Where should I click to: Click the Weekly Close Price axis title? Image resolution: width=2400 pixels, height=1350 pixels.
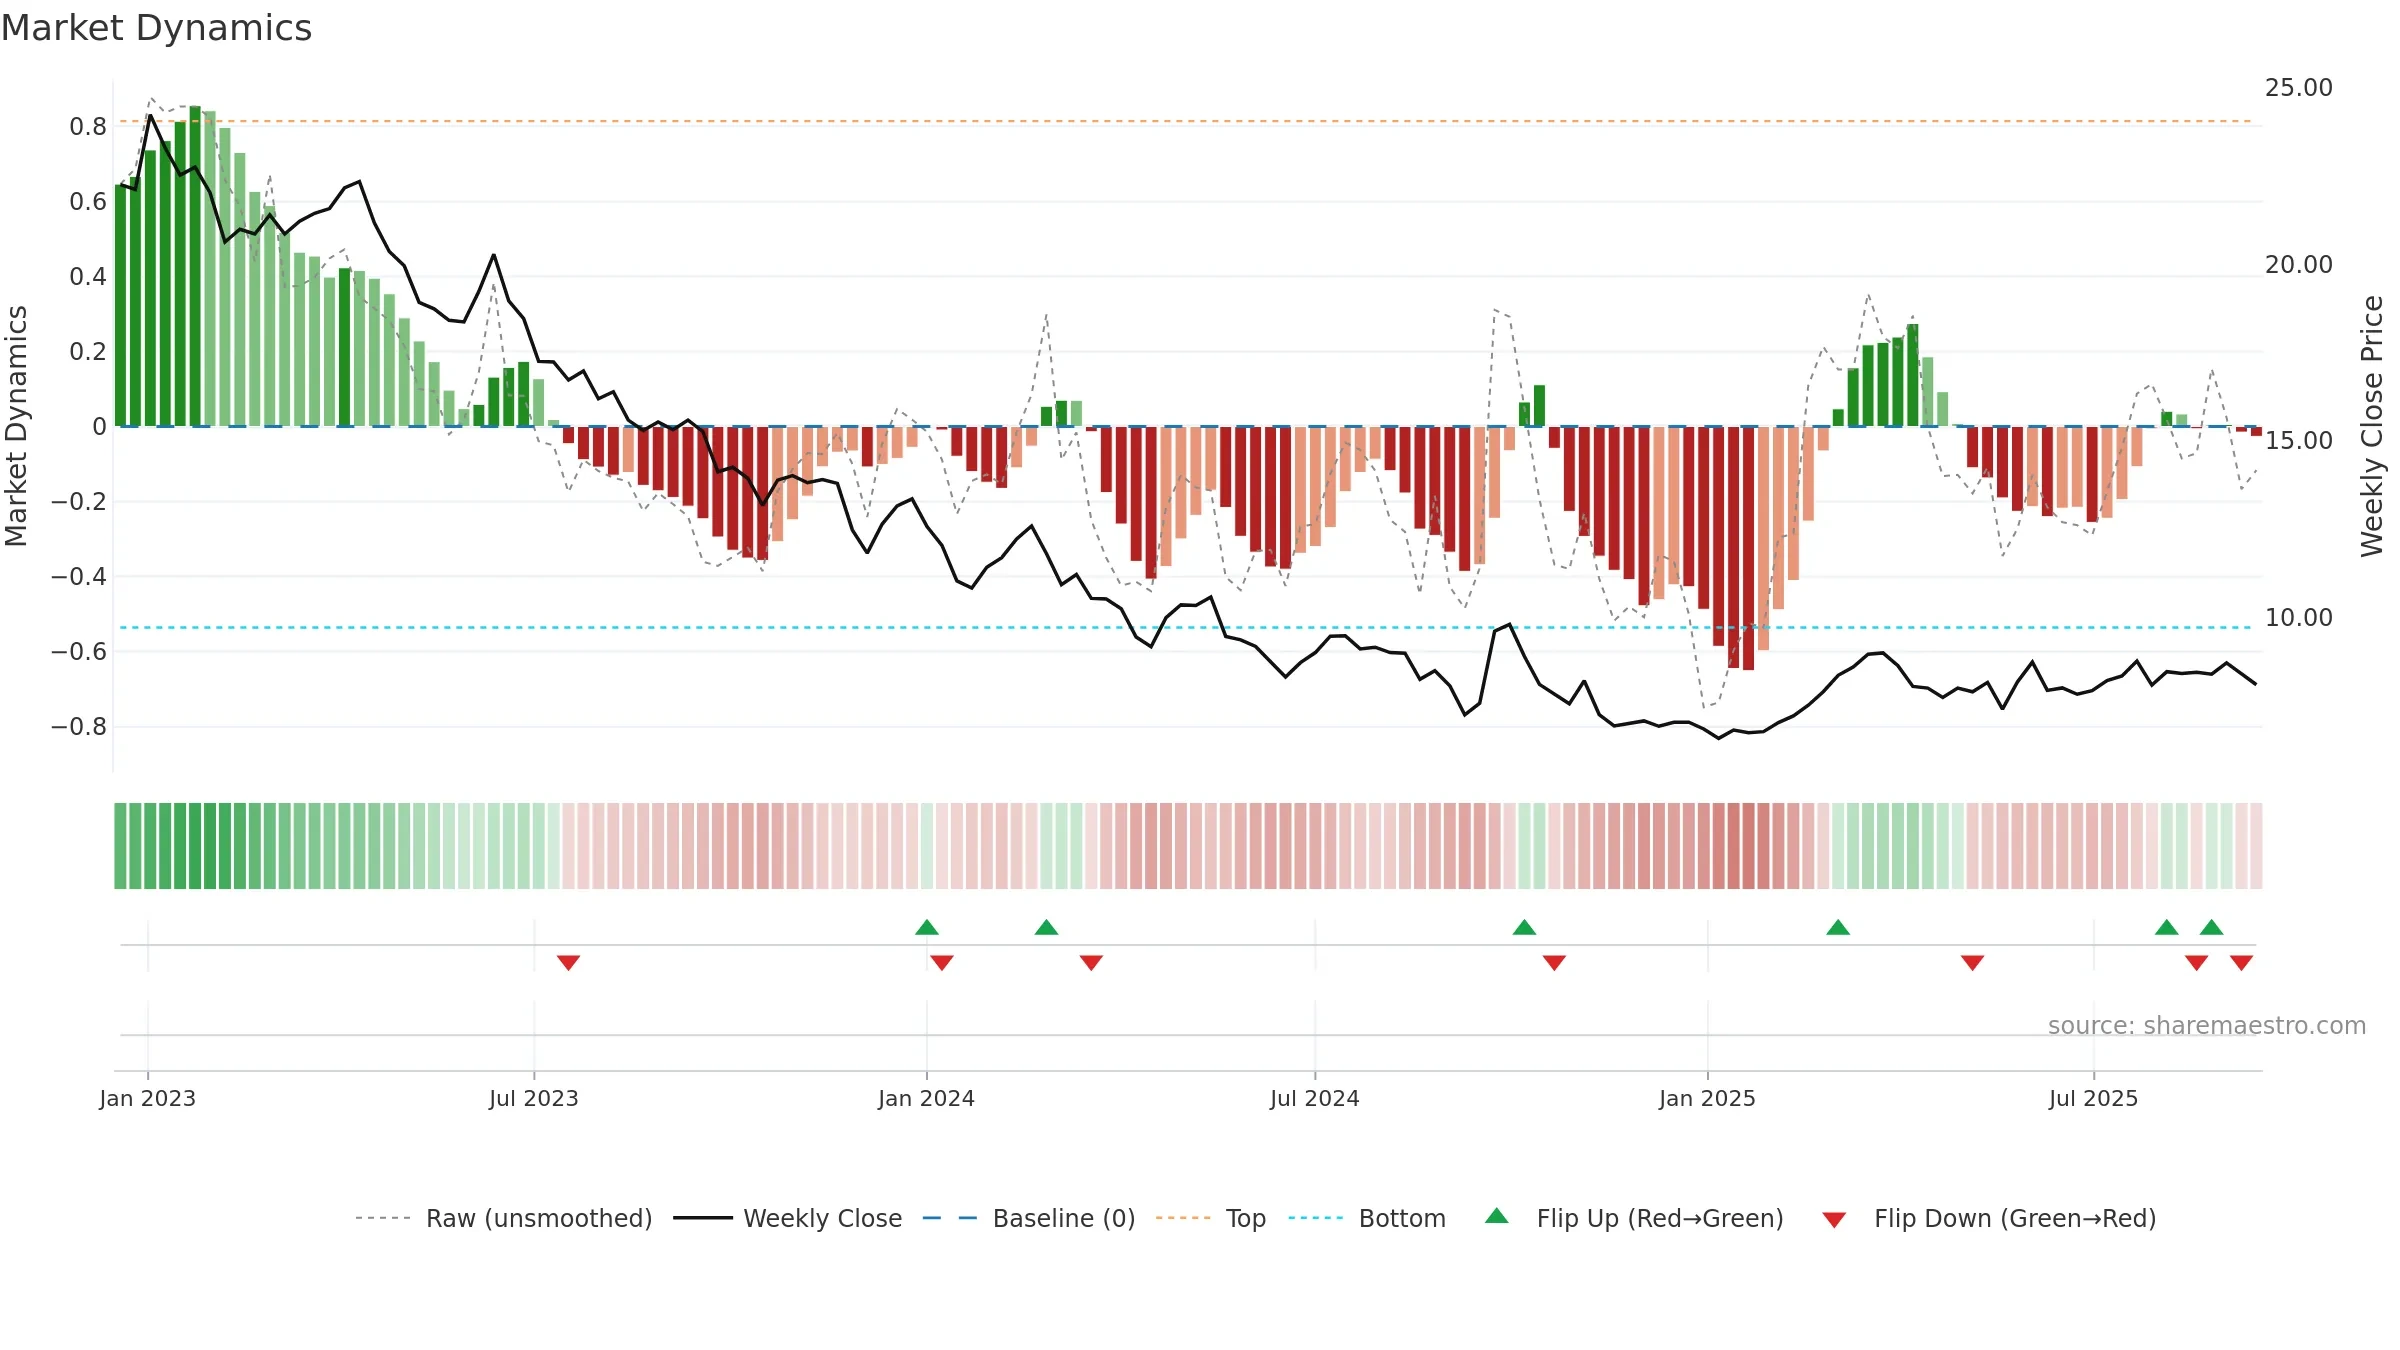2372,426
